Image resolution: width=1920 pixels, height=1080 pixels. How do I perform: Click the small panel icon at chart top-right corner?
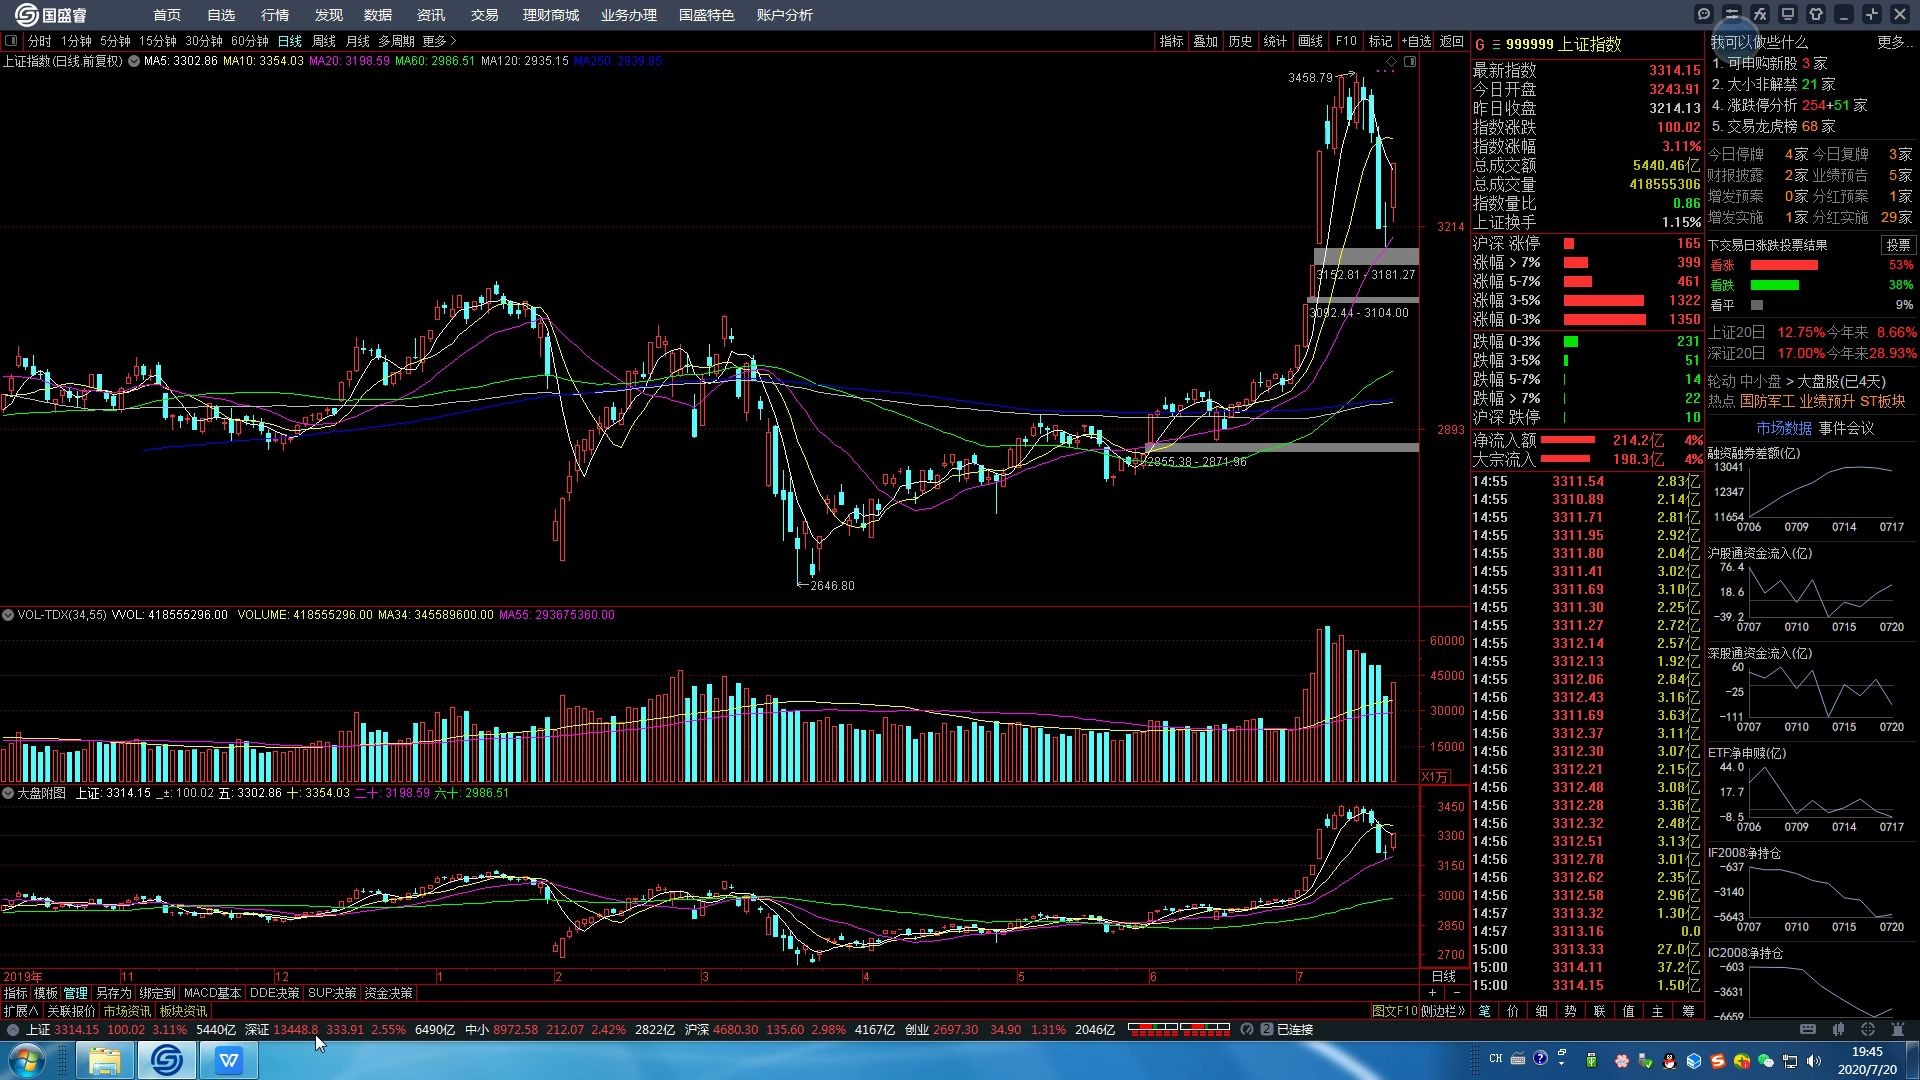(x=1410, y=62)
